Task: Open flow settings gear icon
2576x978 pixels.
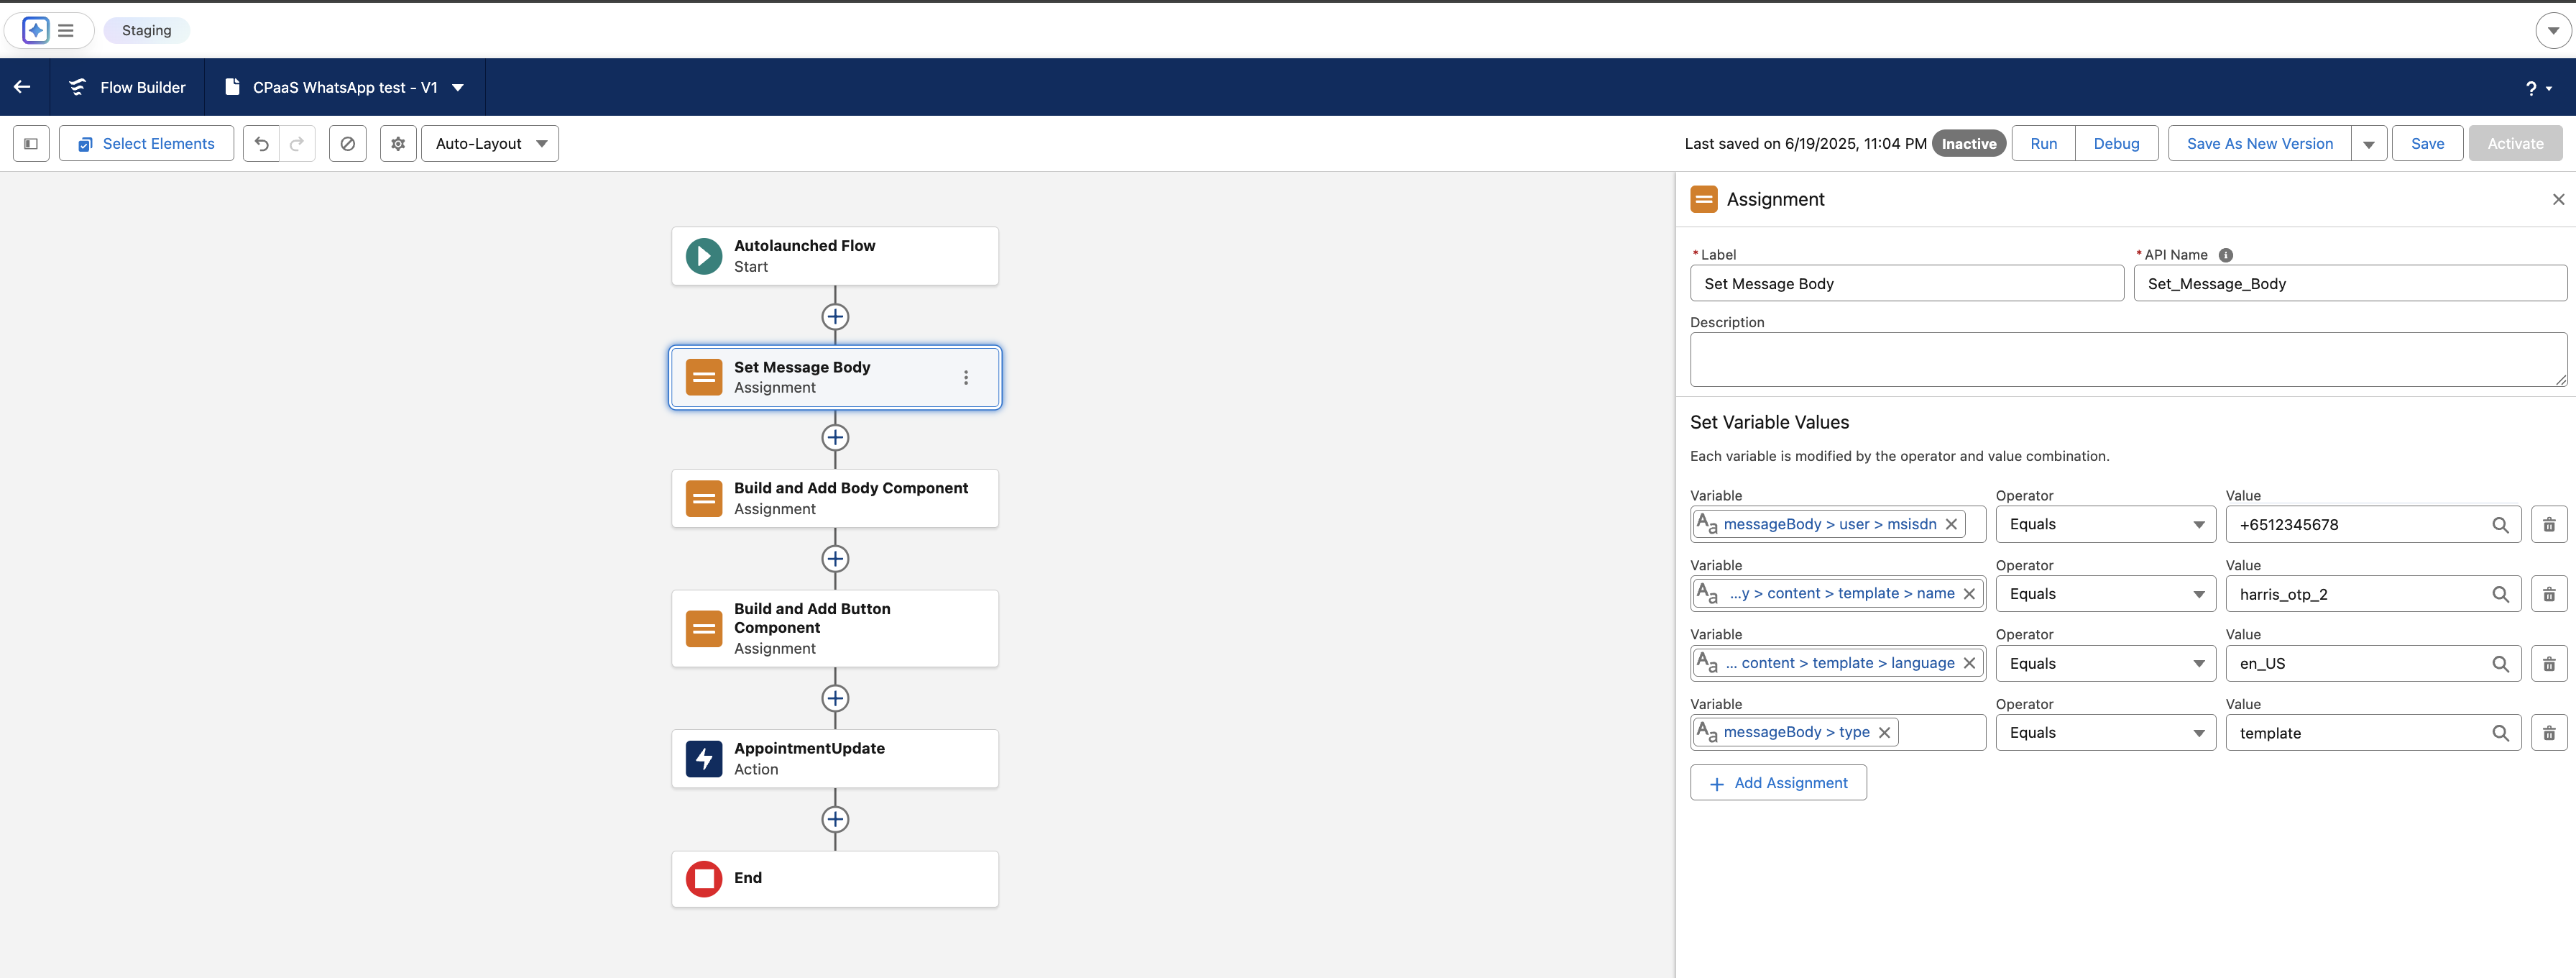Action: pyautogui.click(x=398, y=144)
